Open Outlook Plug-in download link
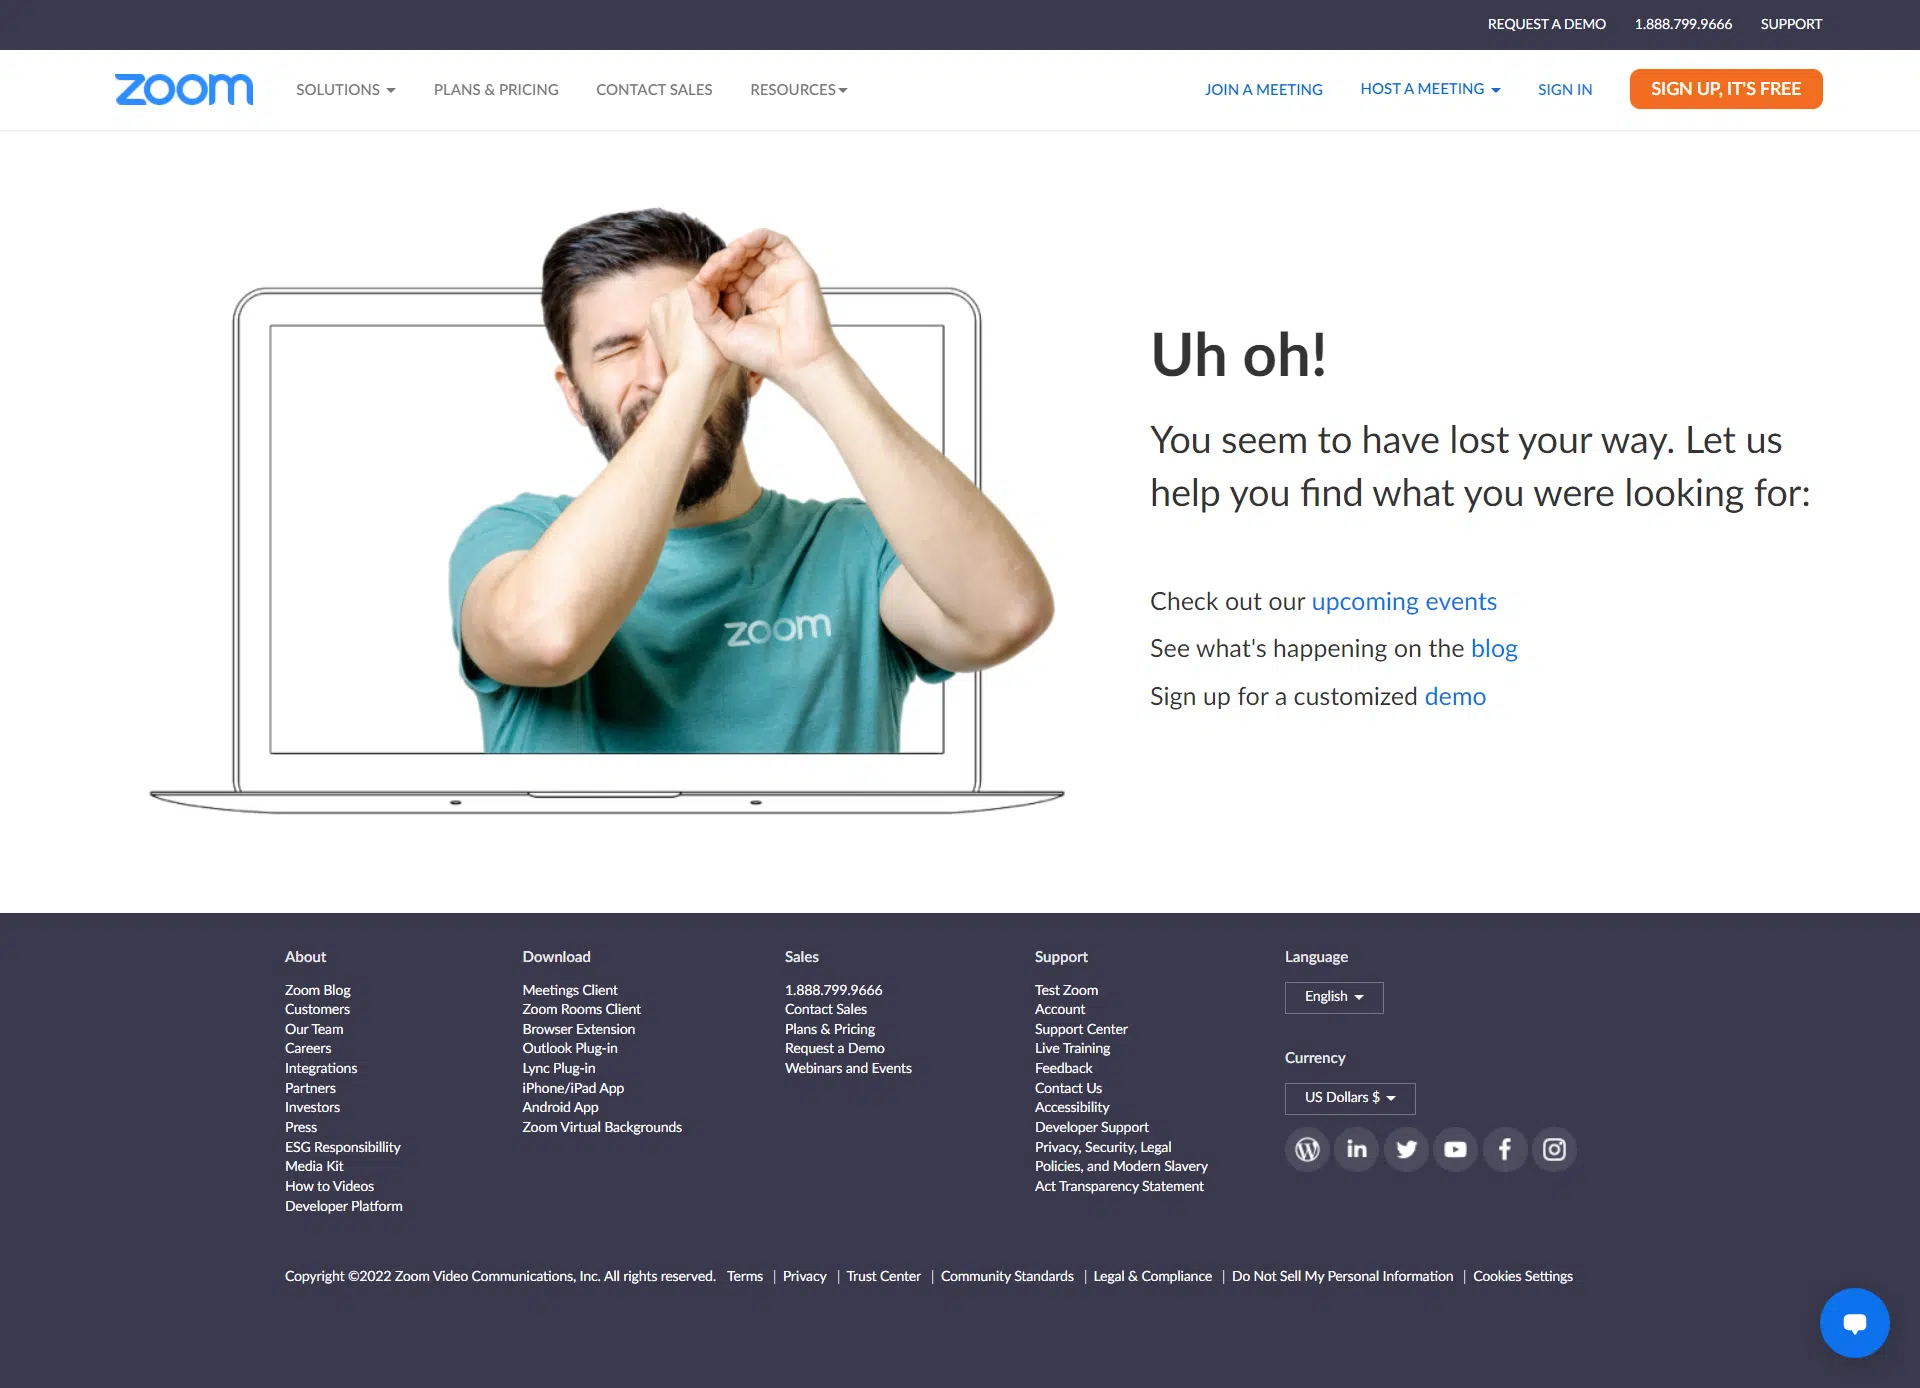 coord(570,1048)
